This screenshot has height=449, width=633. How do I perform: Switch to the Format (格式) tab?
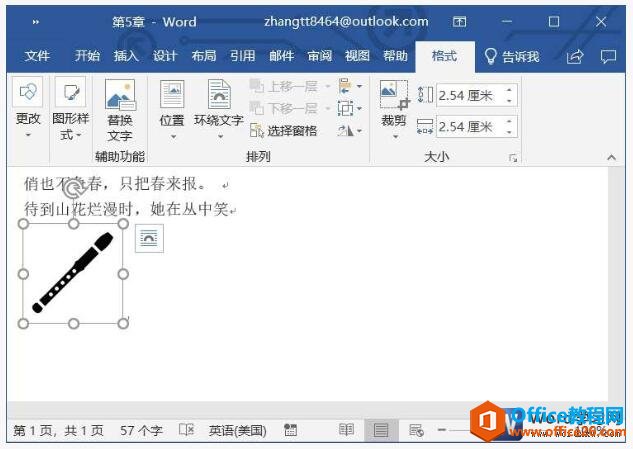[444, 56]
